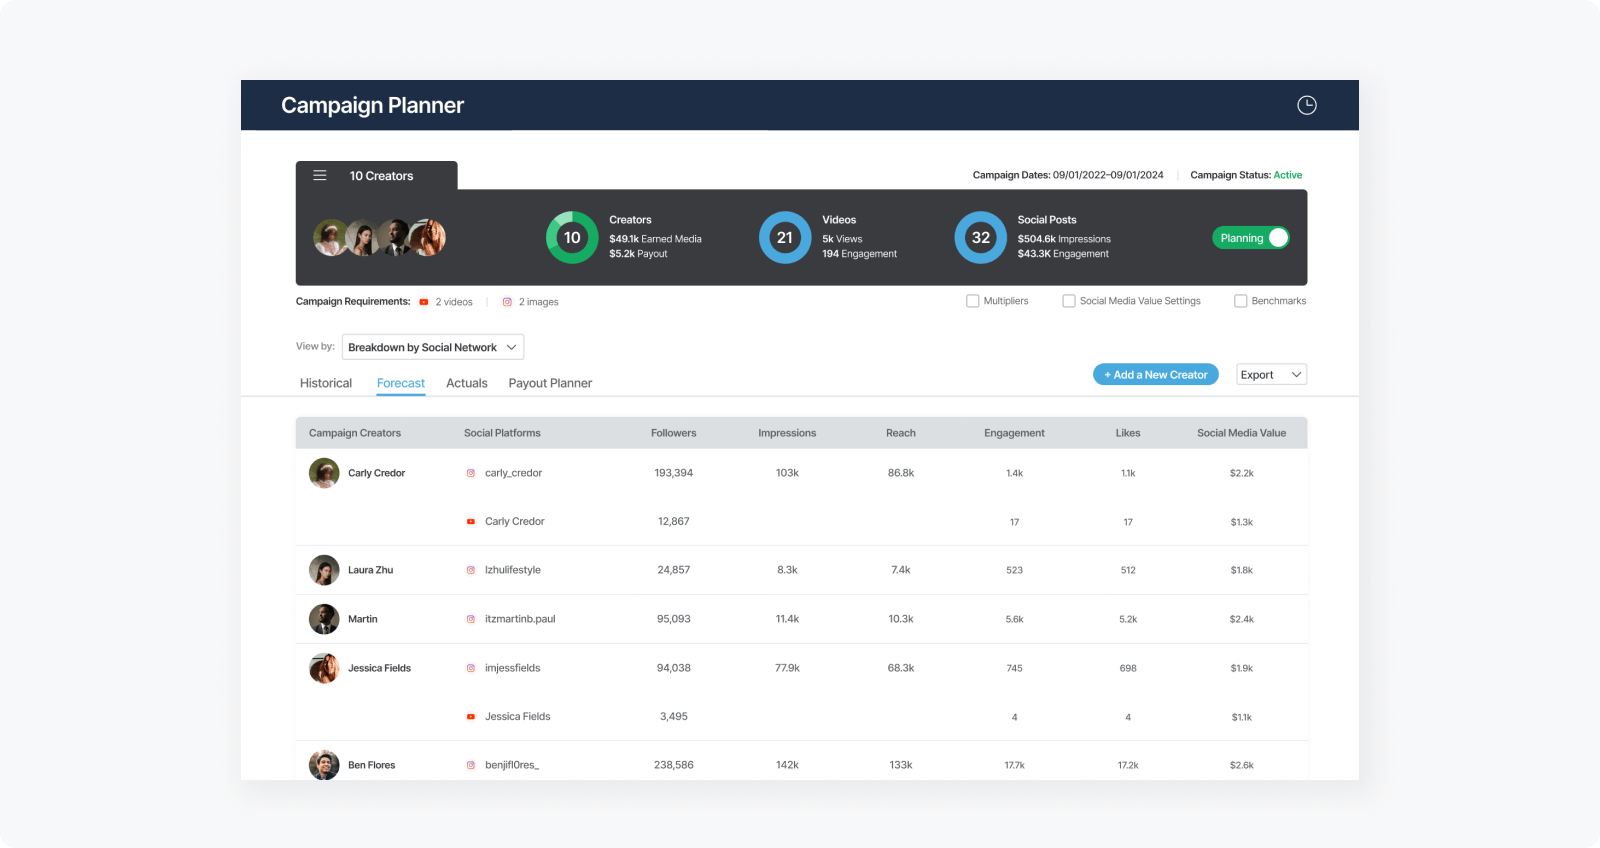The image size is (1600, 848).
Task: Click the YouTube icon next to 2 videos
Action: pos(424,302)
